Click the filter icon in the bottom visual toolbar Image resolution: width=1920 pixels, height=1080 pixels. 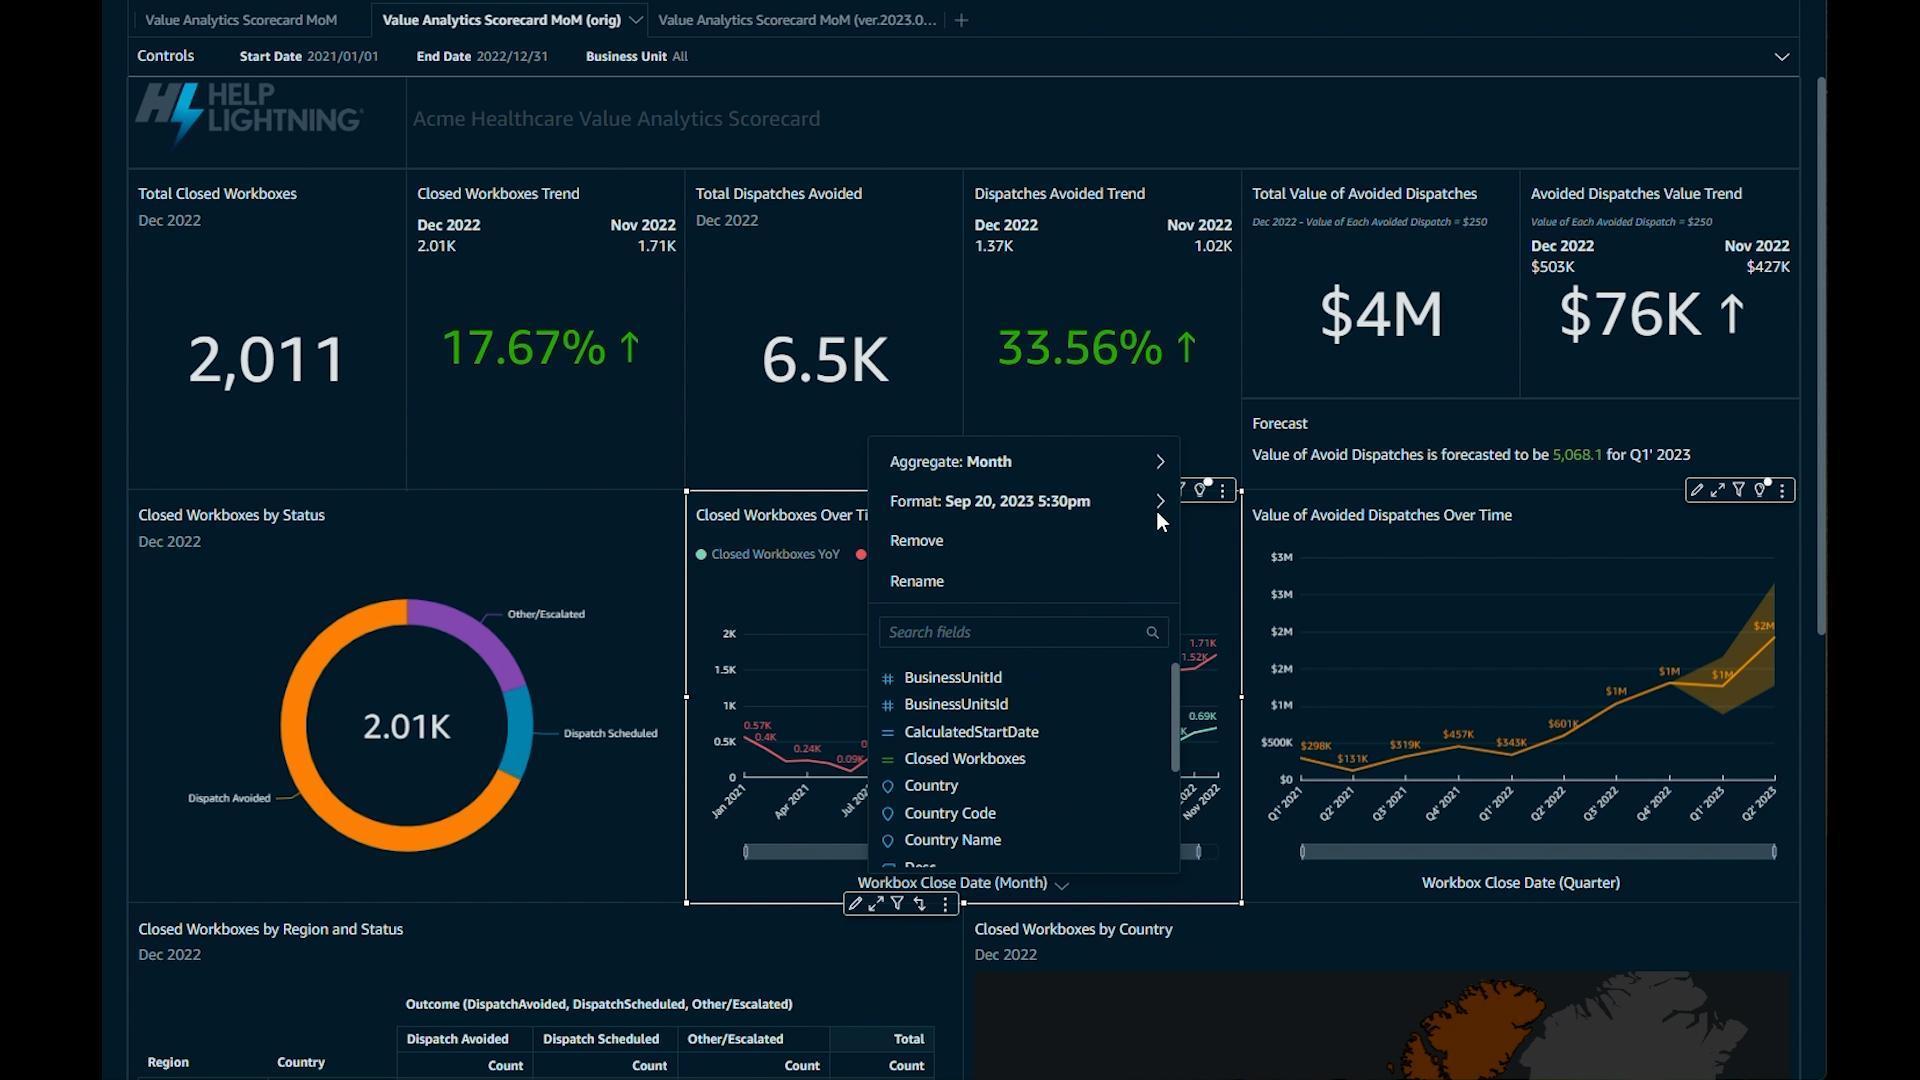[x=898, y=904]
